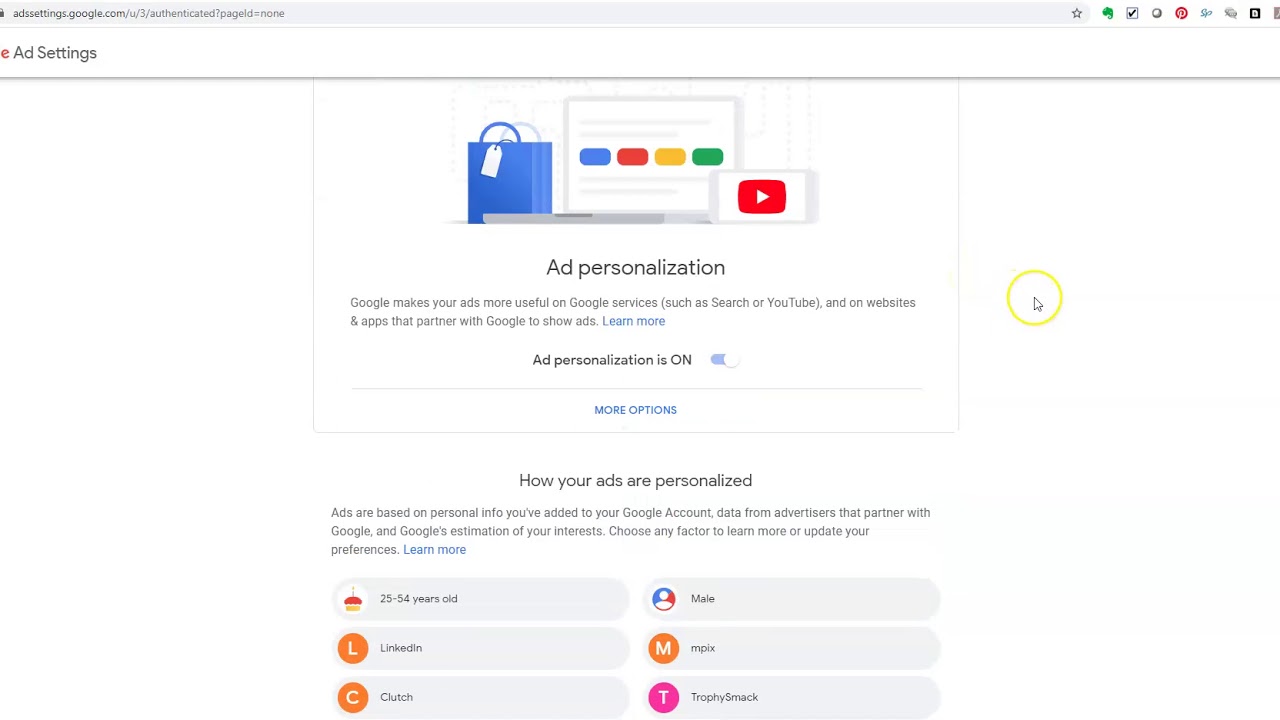Click the How your ads are personalized heading

point(635,481)
